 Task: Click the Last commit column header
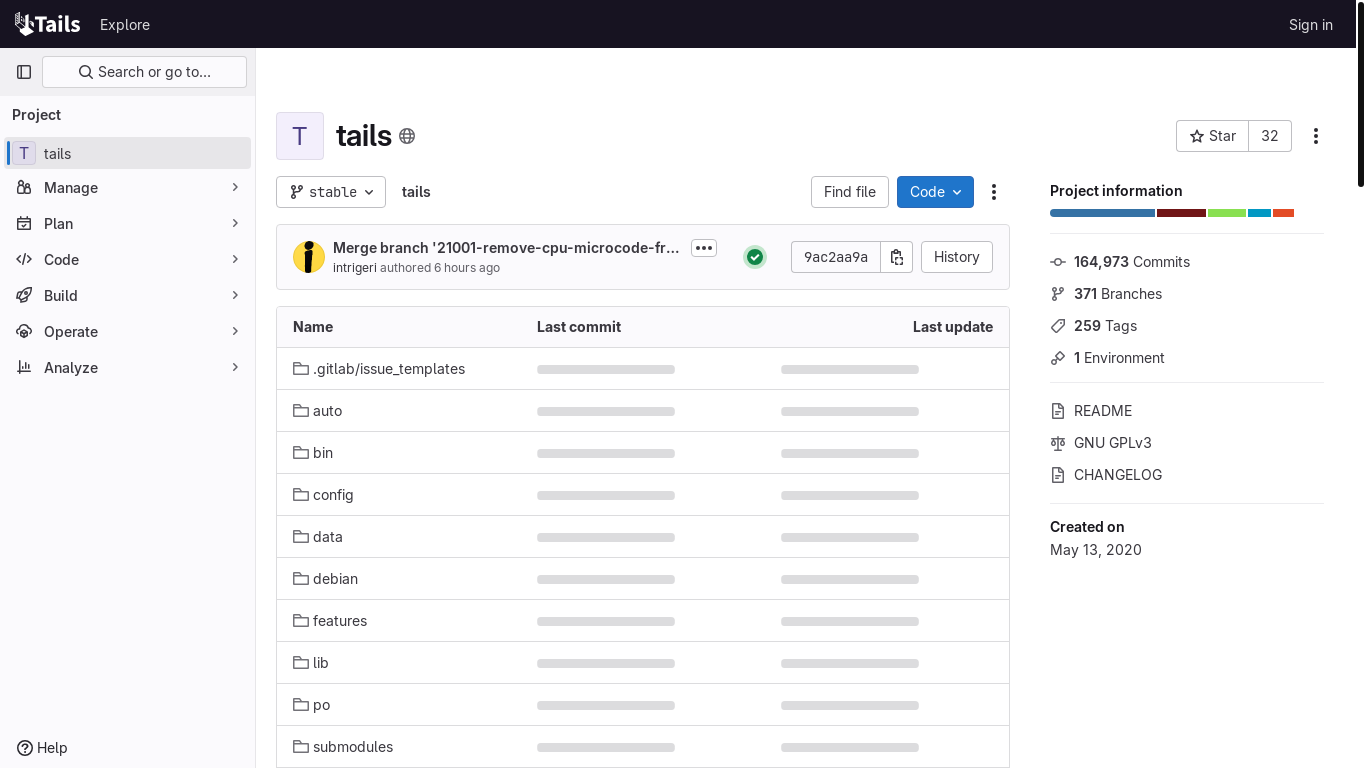(x=579, y=327)
